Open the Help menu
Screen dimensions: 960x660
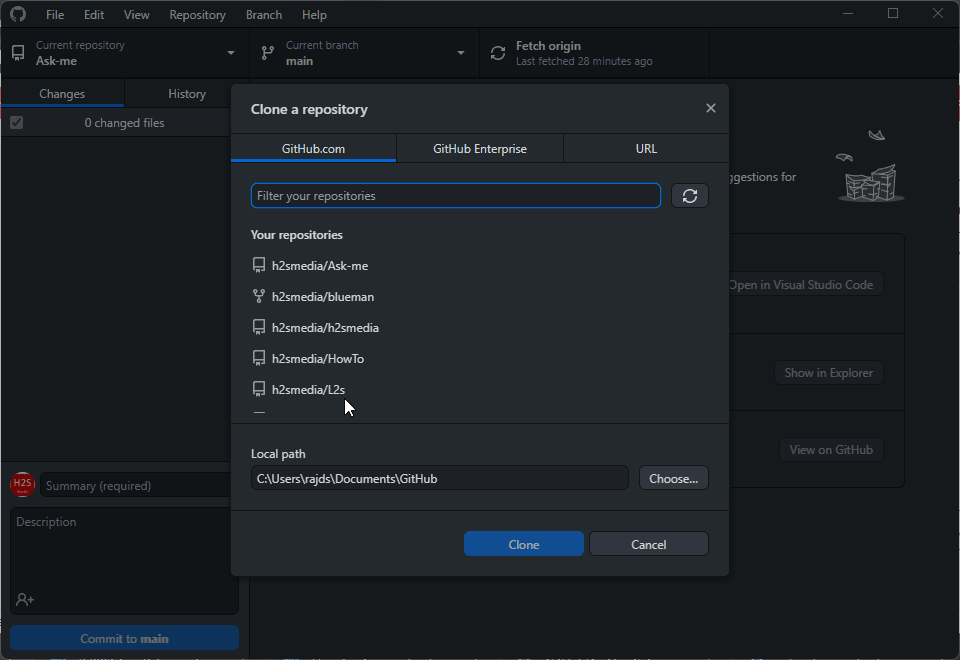pyautogui.click(x=314, y=14)
